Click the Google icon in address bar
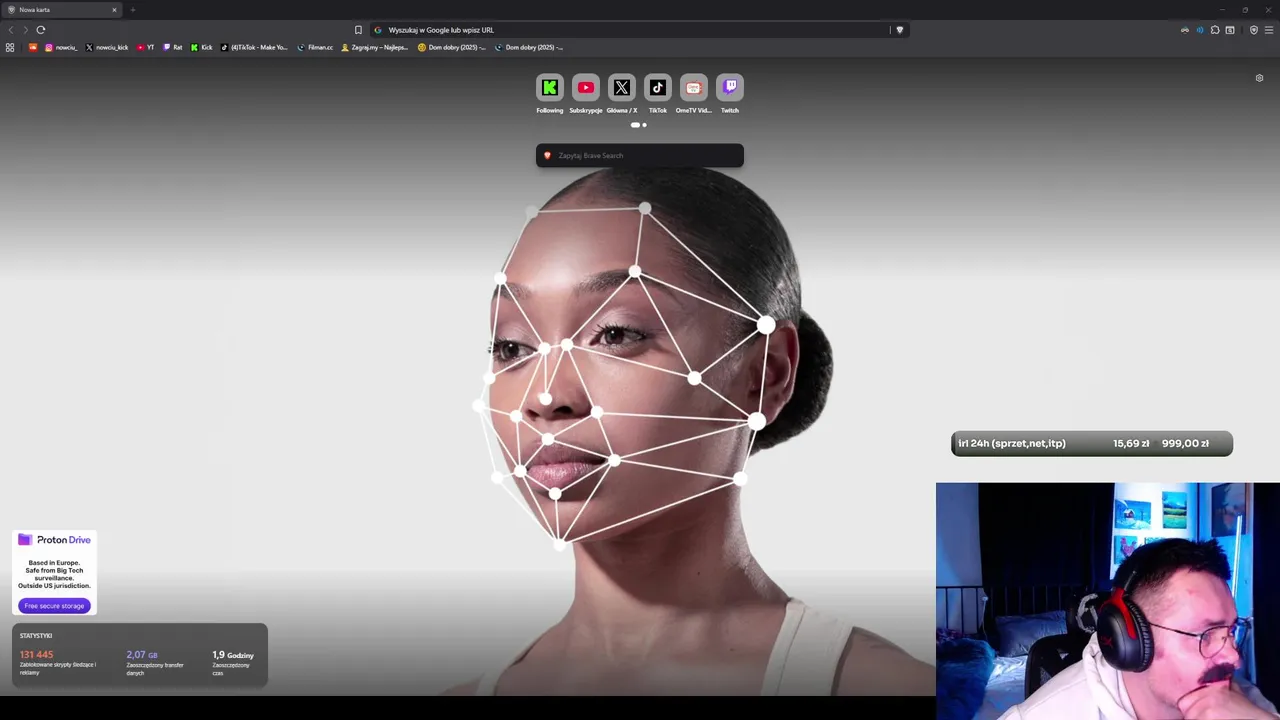 click(x=378, y=30)
